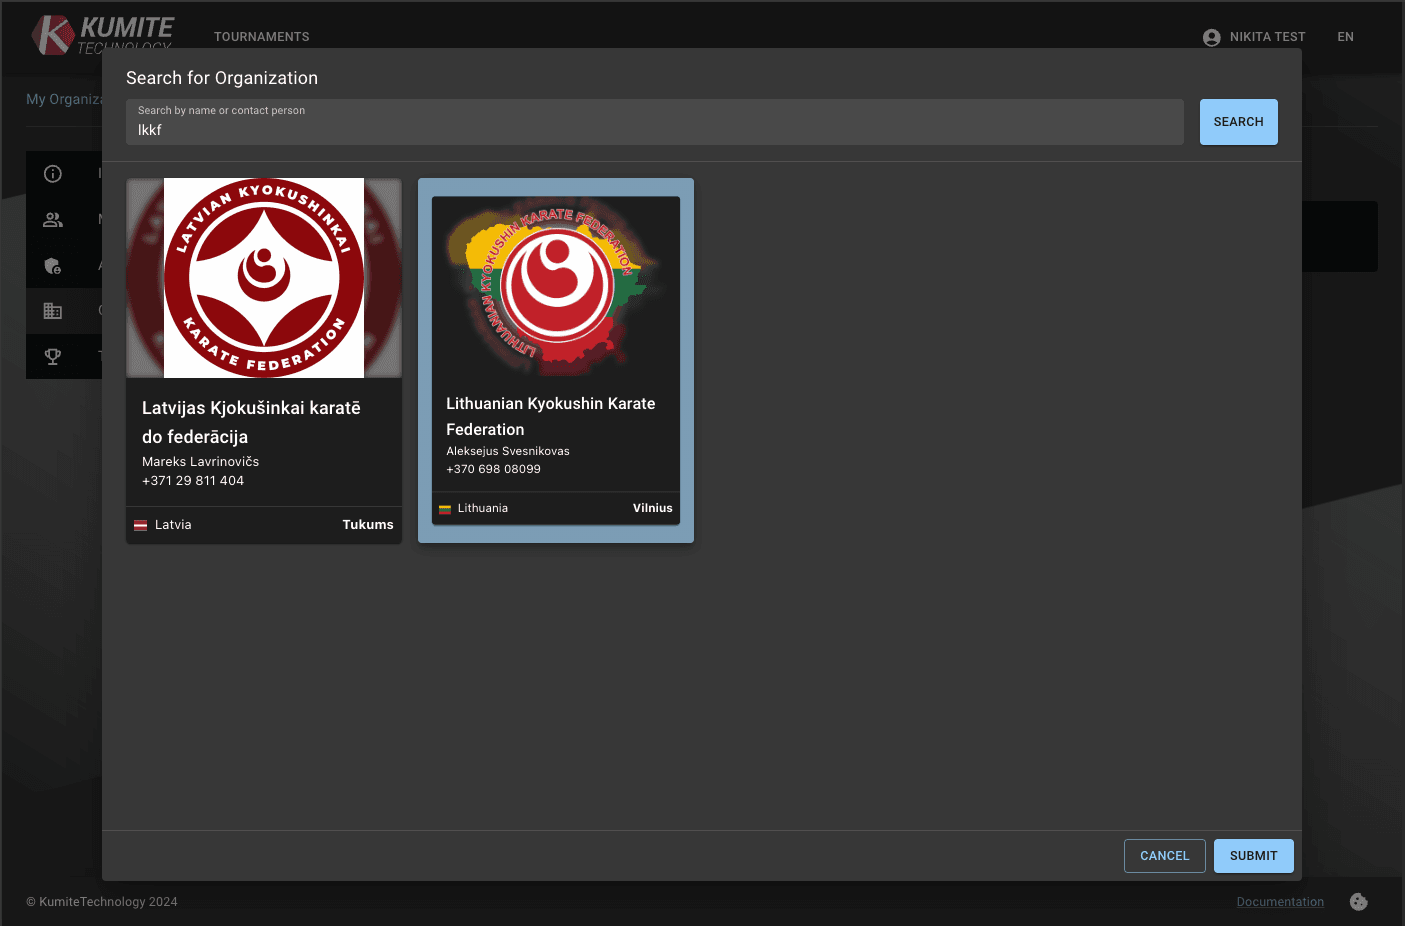Click the My Organization breadcrumb
The image size is (1405, 926).
tap(66, 99)
